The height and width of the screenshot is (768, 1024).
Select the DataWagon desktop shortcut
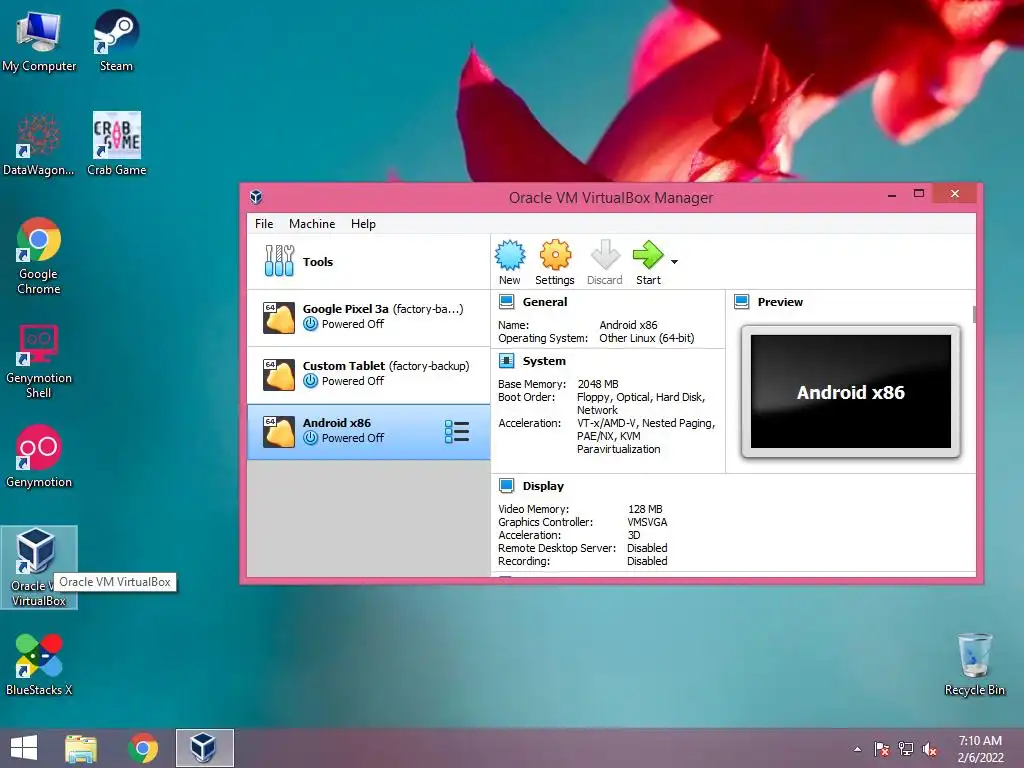[39, 144]
